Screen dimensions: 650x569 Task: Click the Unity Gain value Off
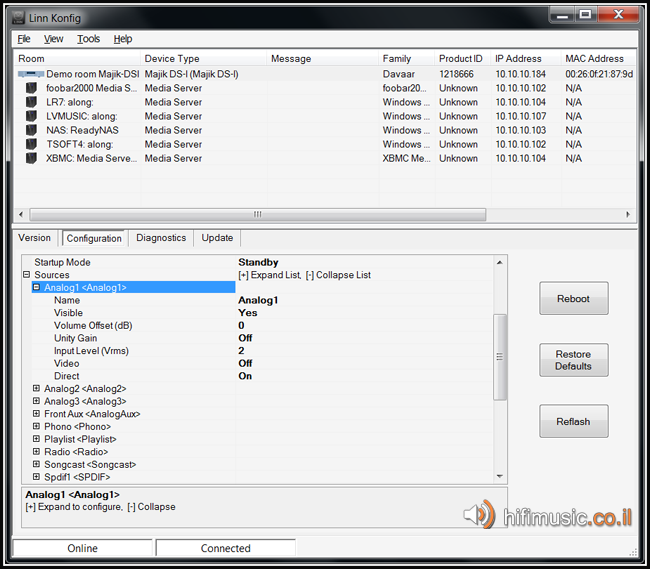pyautogui.click(x=245, y=338)
